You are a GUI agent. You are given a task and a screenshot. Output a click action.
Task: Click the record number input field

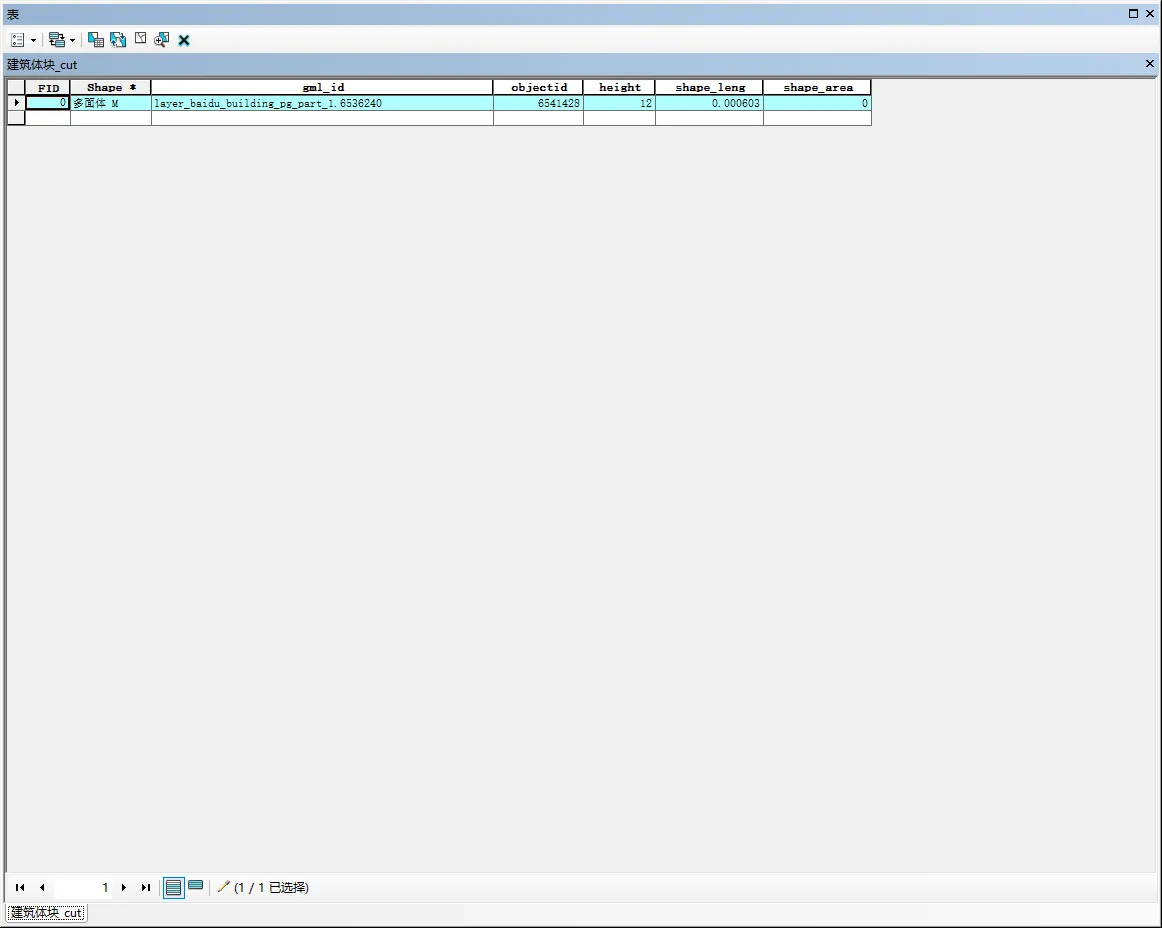tap(82, 887)
